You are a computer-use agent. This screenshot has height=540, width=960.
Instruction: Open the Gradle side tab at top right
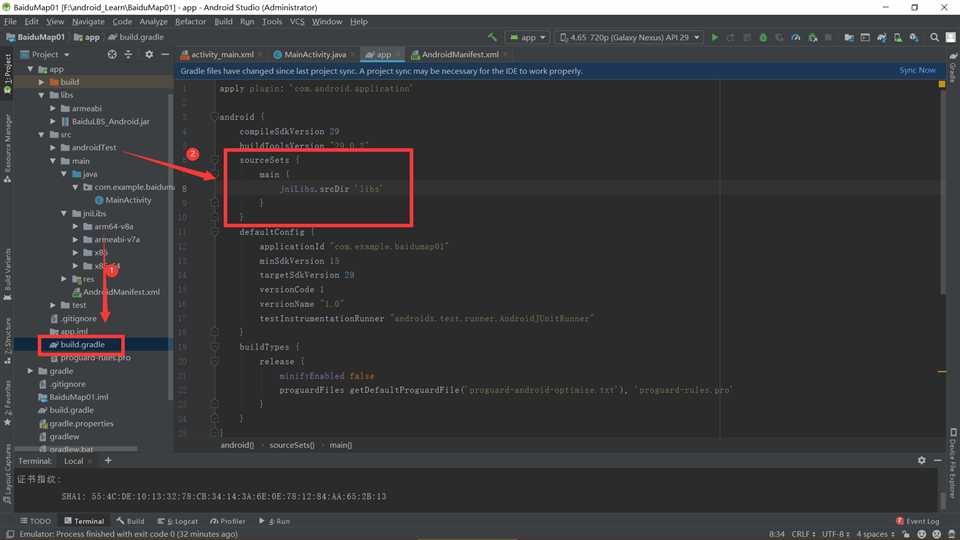tap(953, 67)
